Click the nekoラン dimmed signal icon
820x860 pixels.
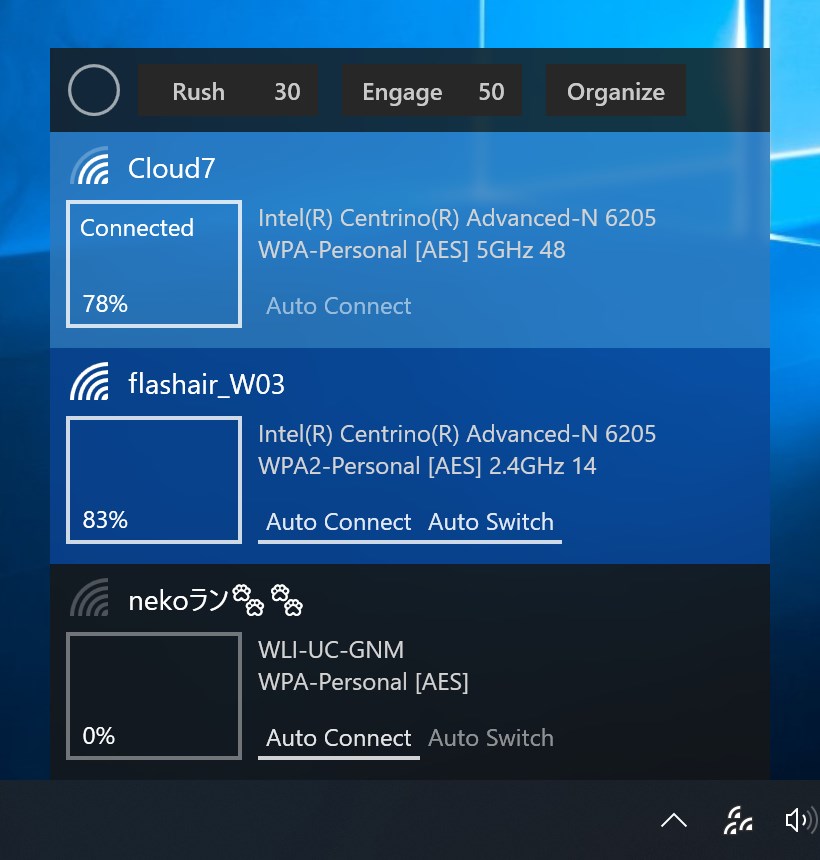(89, 597)
